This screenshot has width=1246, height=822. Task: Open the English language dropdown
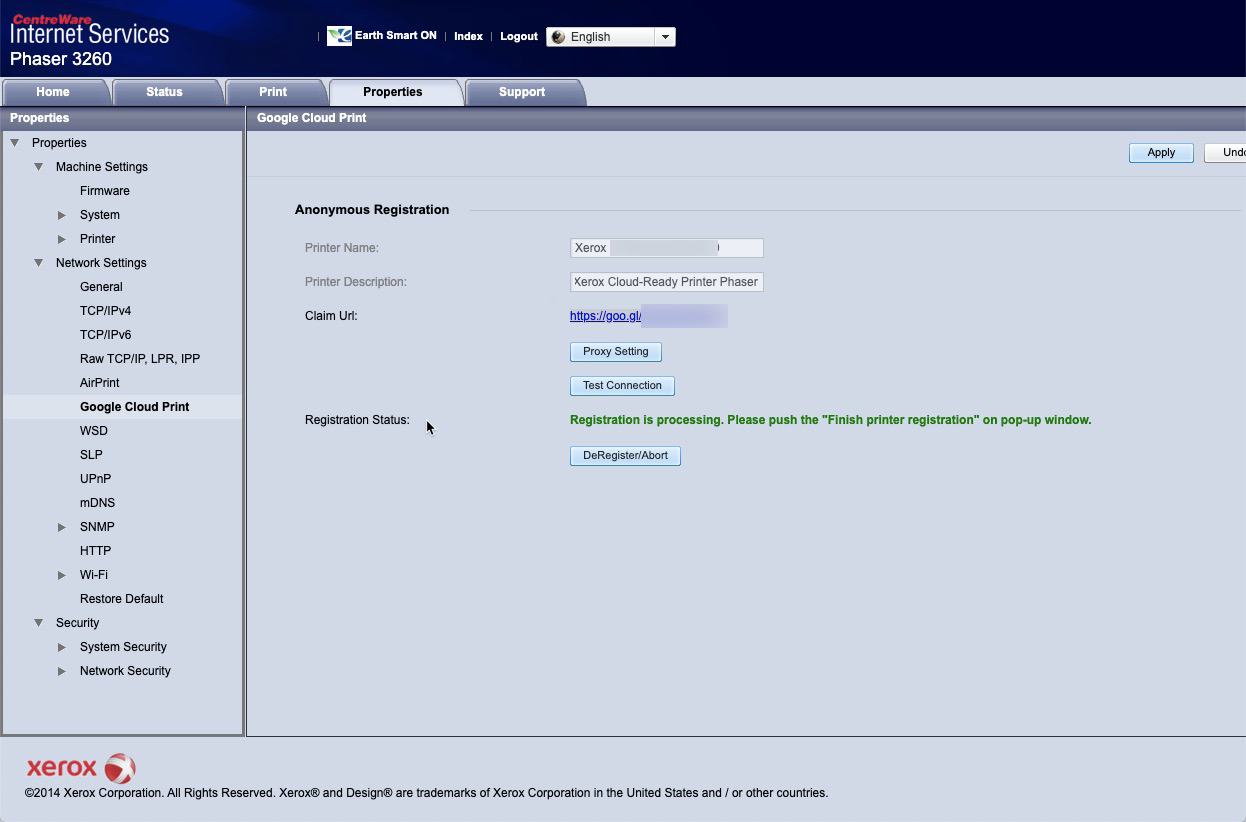(611, 37)
